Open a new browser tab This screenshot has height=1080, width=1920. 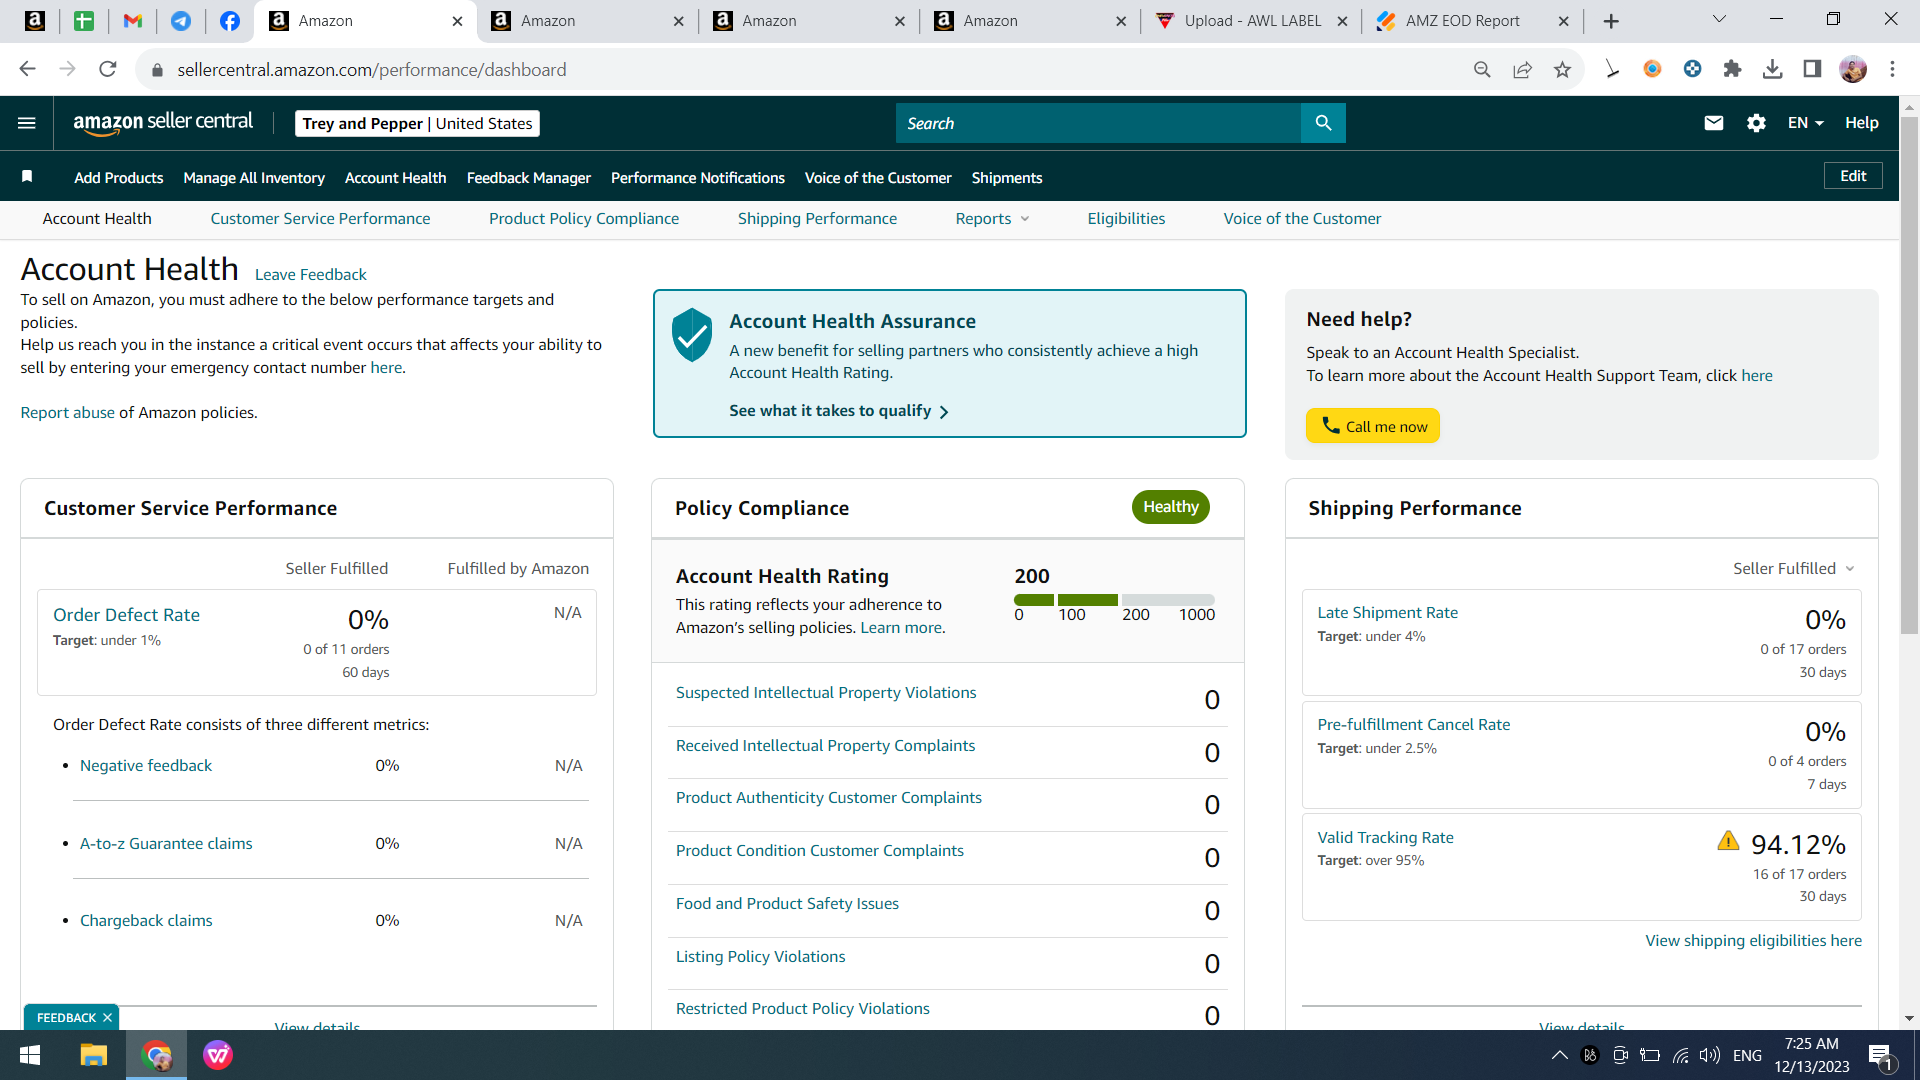pos(1611,21)
